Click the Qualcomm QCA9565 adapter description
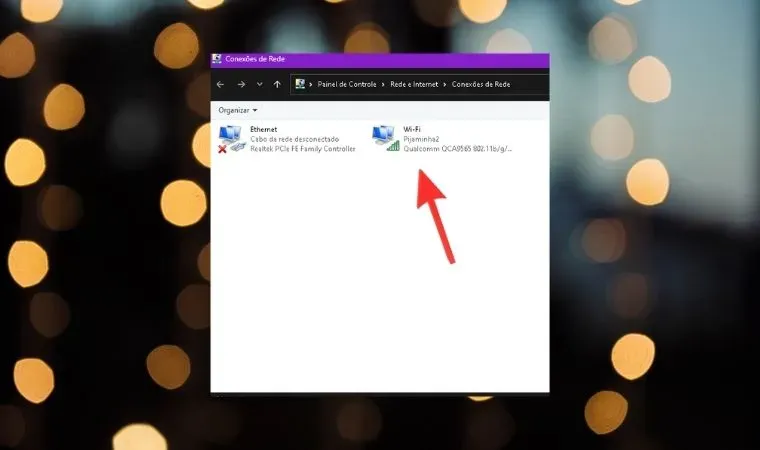Screen dimensions: 760x450 pos(458,149)
